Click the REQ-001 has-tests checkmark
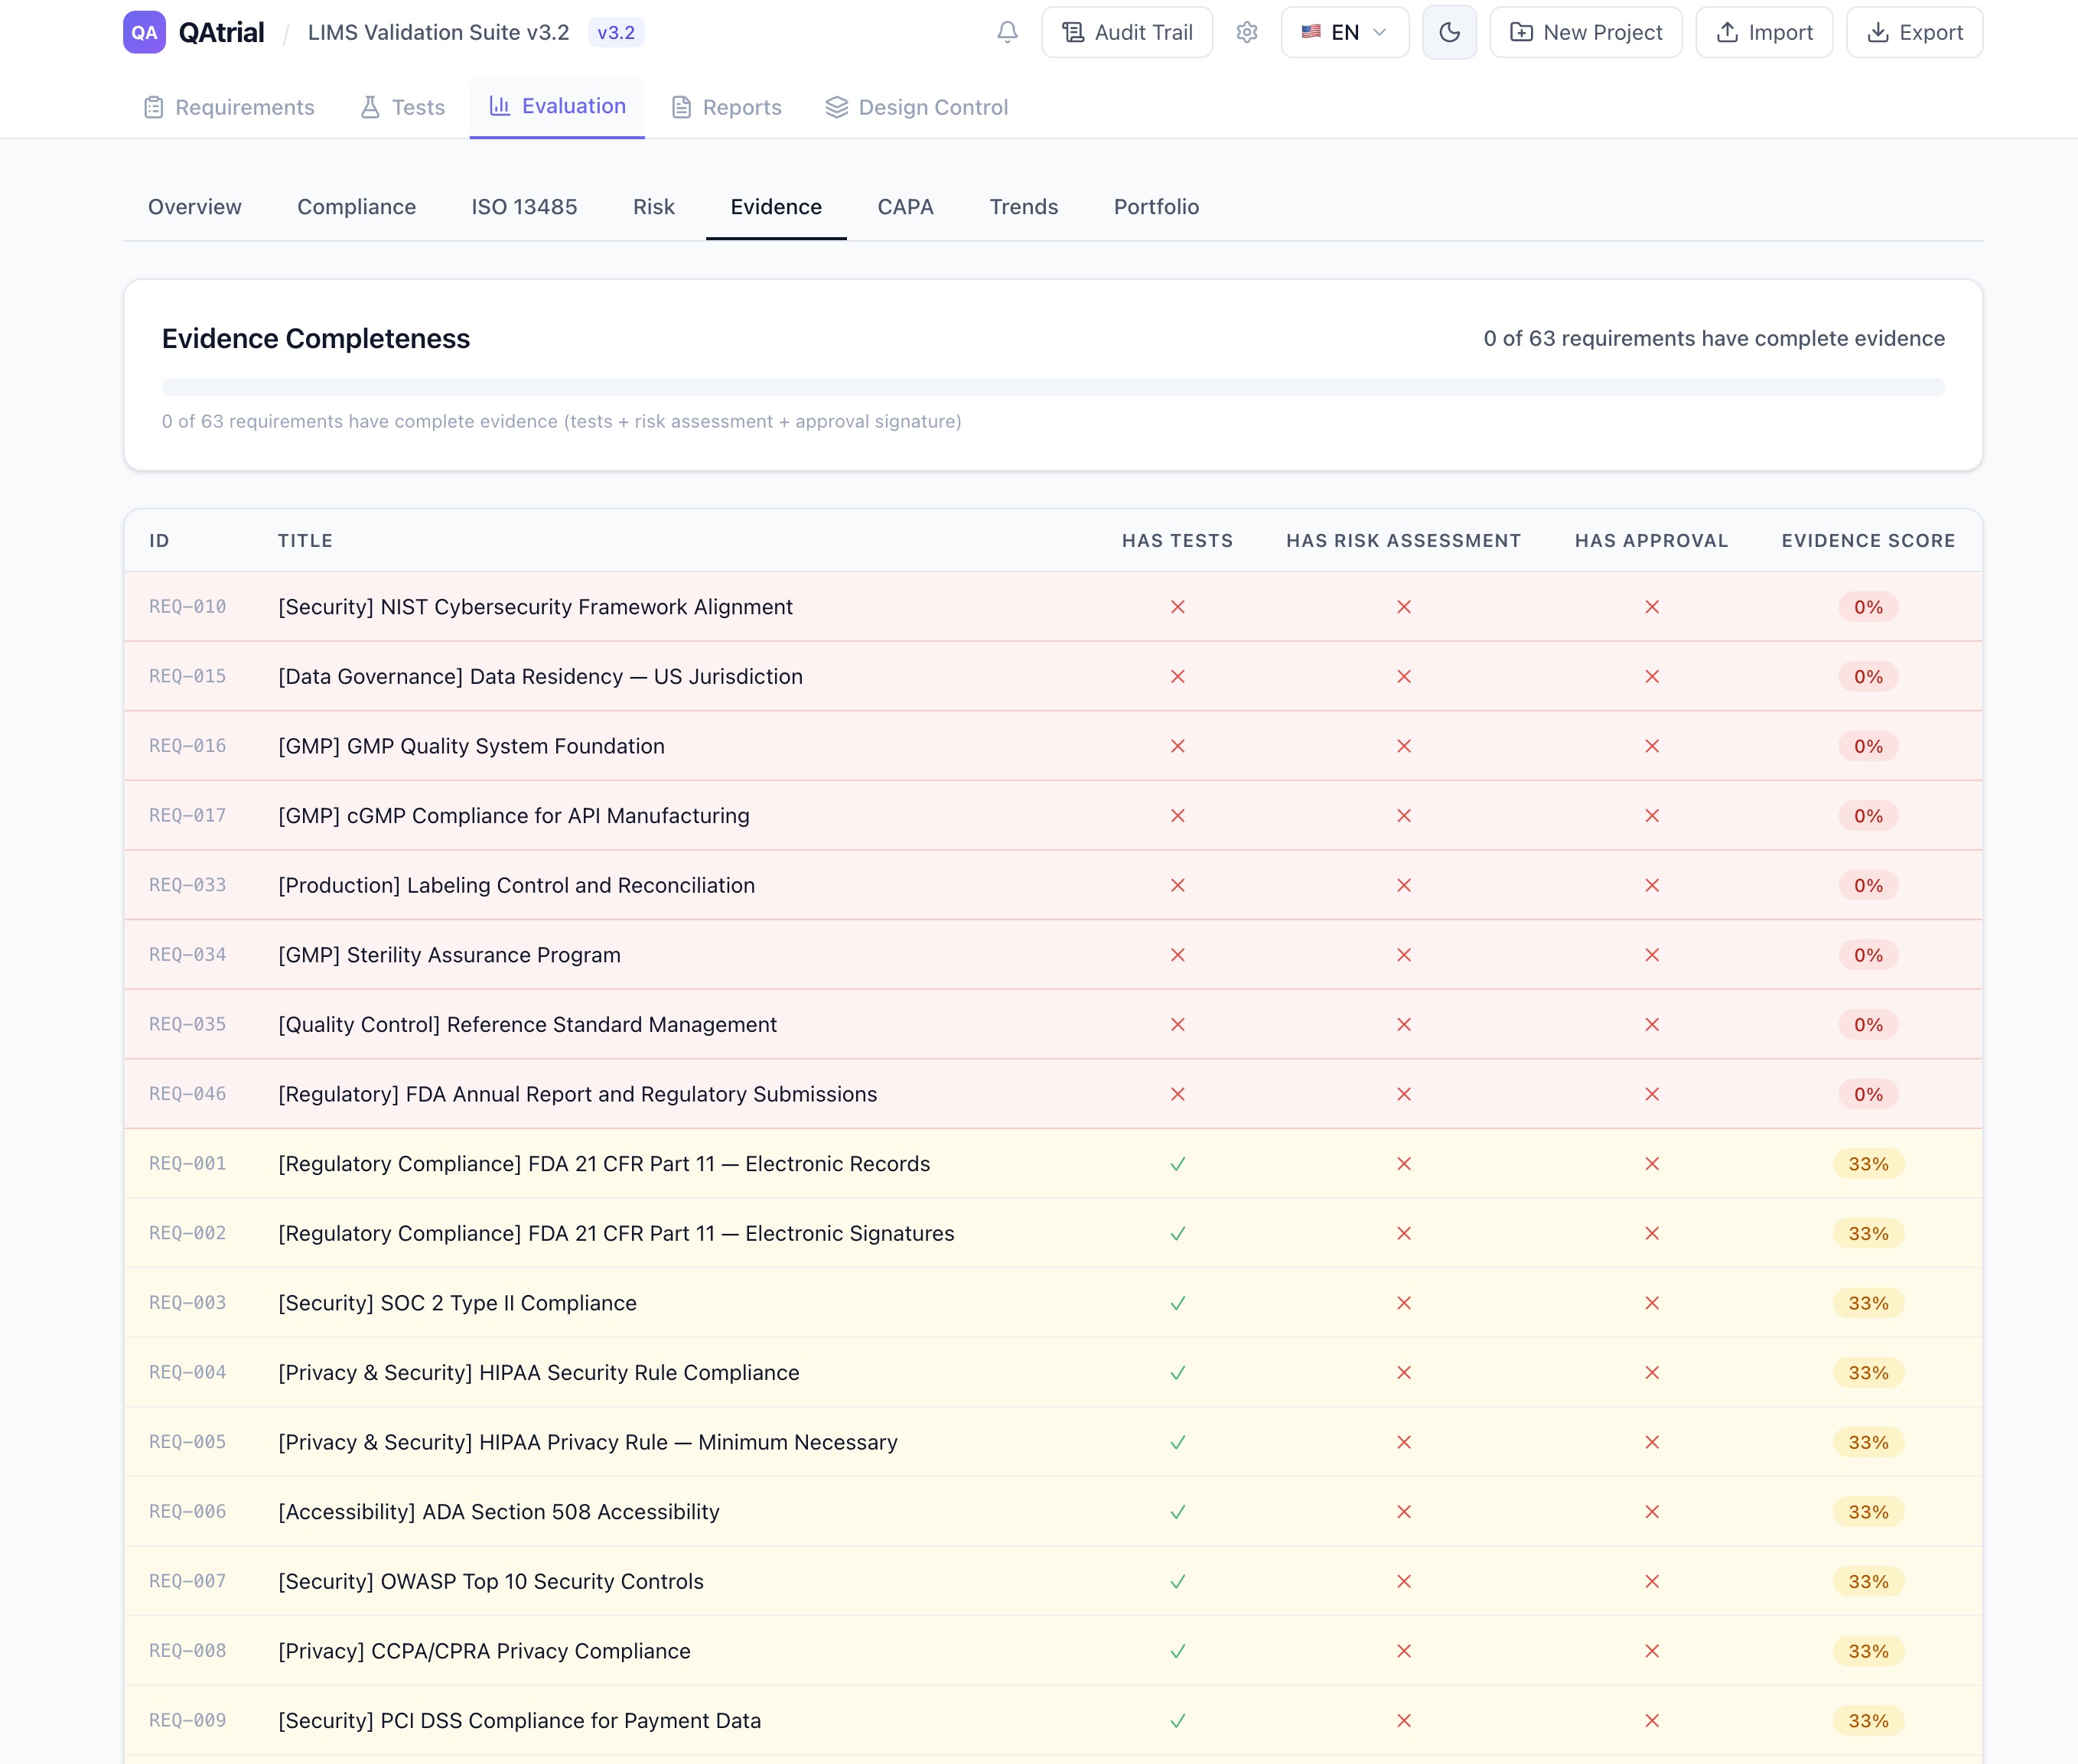Screen dimensions: 2078x1764 coord(1177,1164)
